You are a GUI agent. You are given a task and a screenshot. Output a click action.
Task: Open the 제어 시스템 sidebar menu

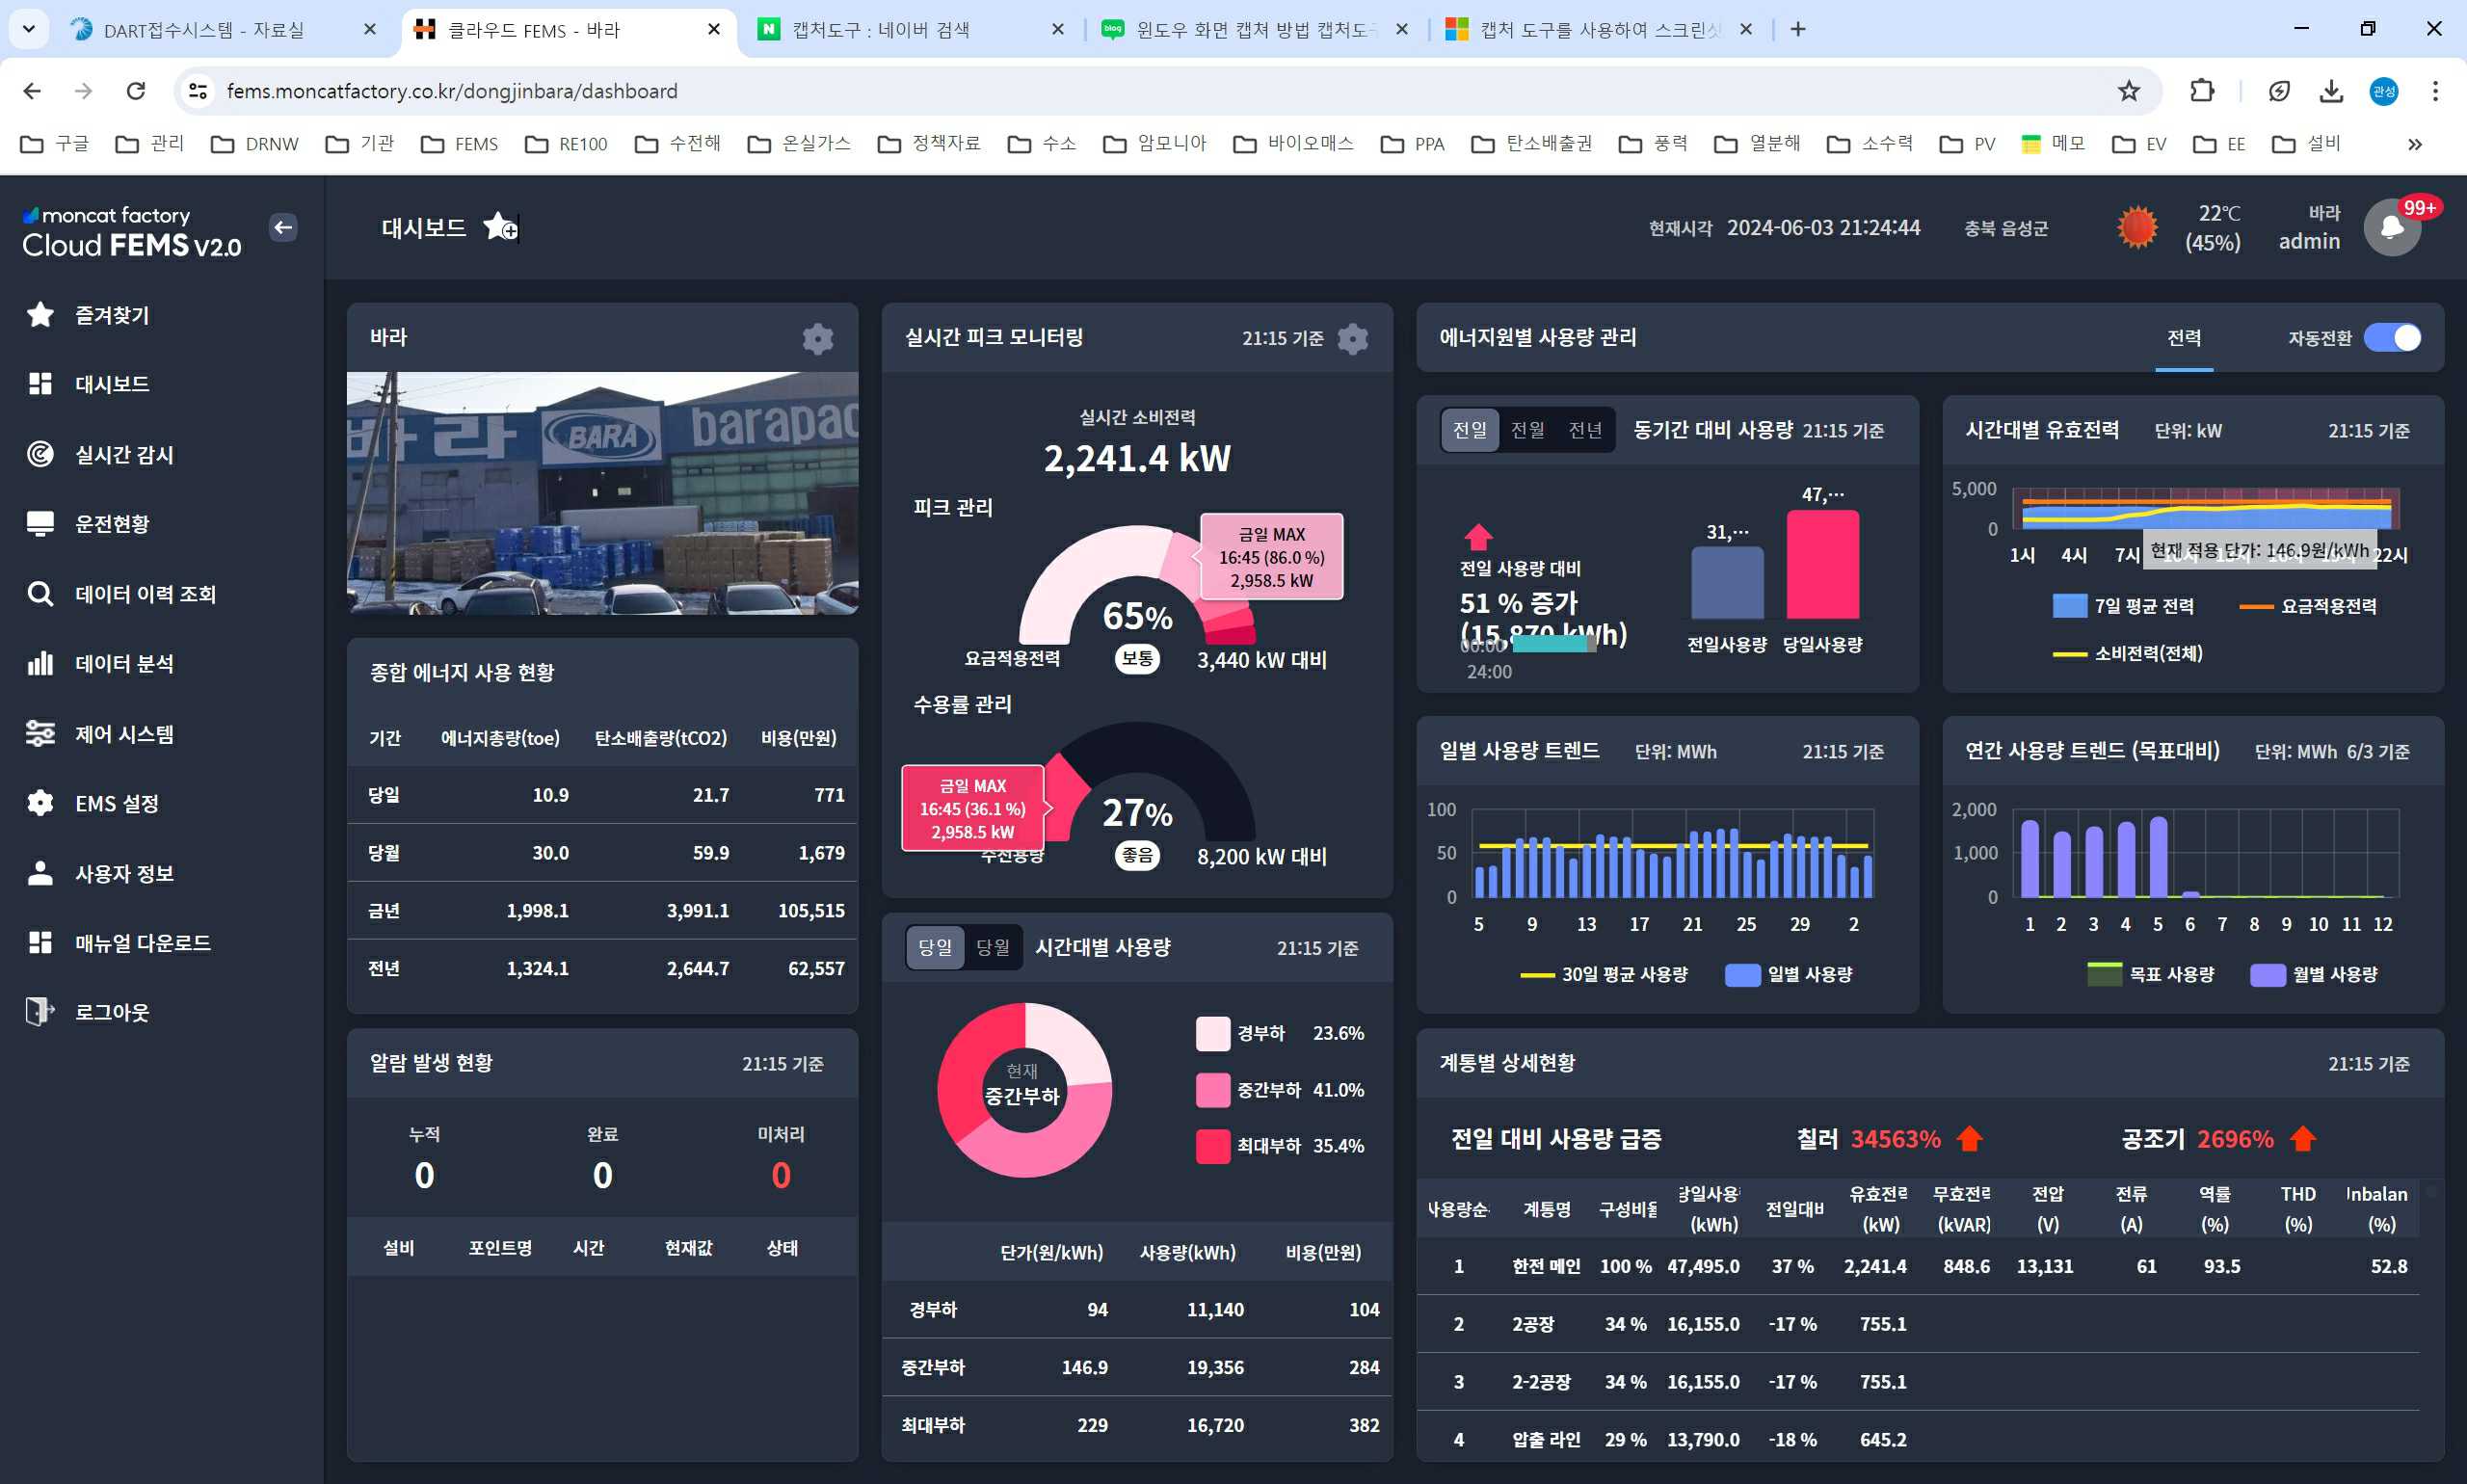(124, 734)
